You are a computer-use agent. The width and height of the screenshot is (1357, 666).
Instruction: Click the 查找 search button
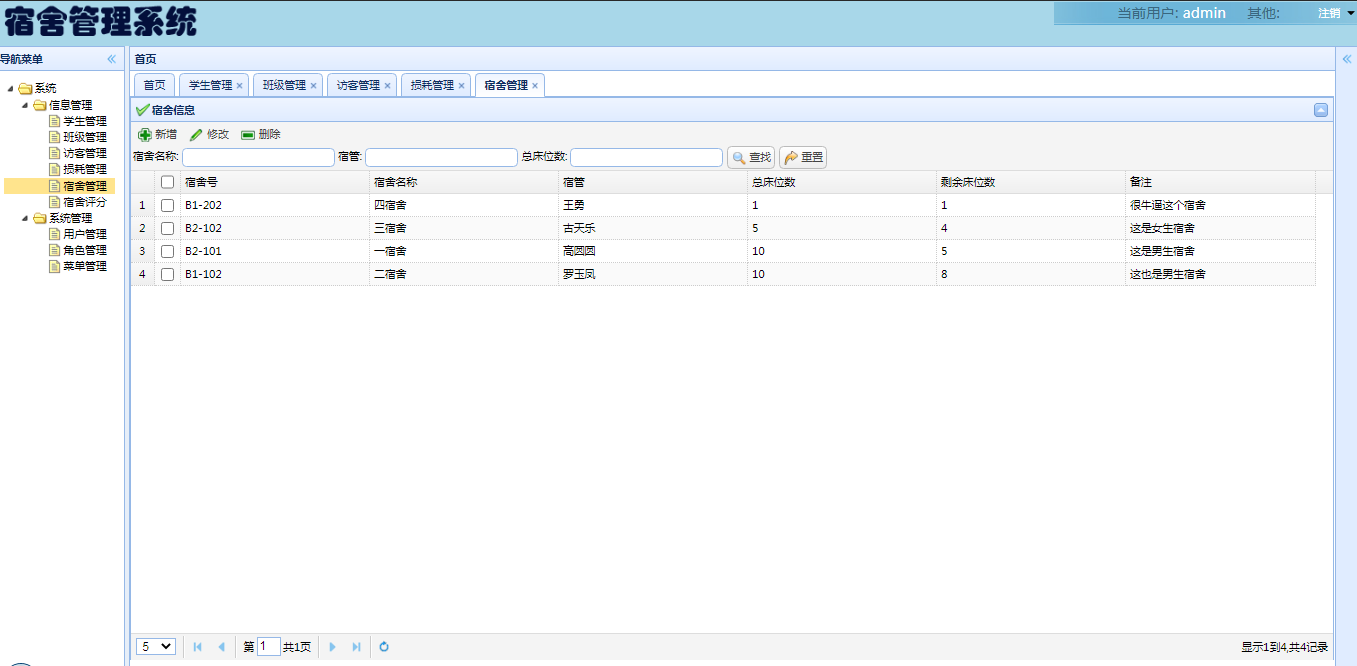751,157
